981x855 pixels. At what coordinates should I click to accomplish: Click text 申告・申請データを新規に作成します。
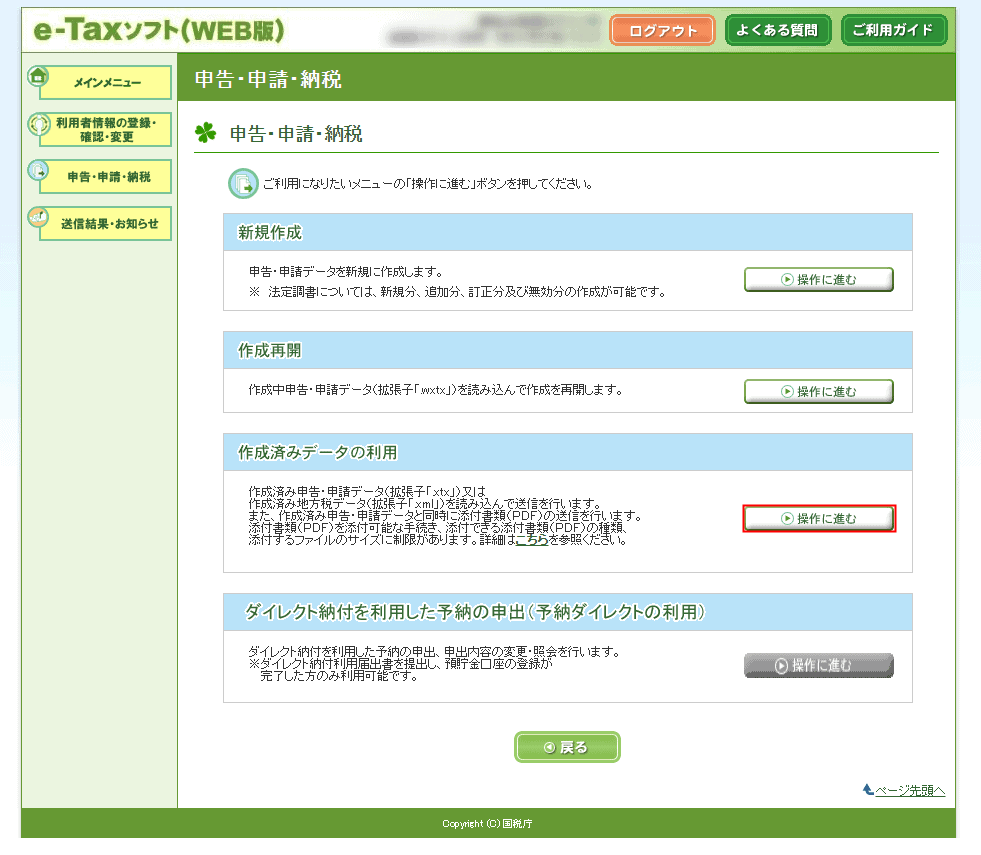click(x=347, y=271)
